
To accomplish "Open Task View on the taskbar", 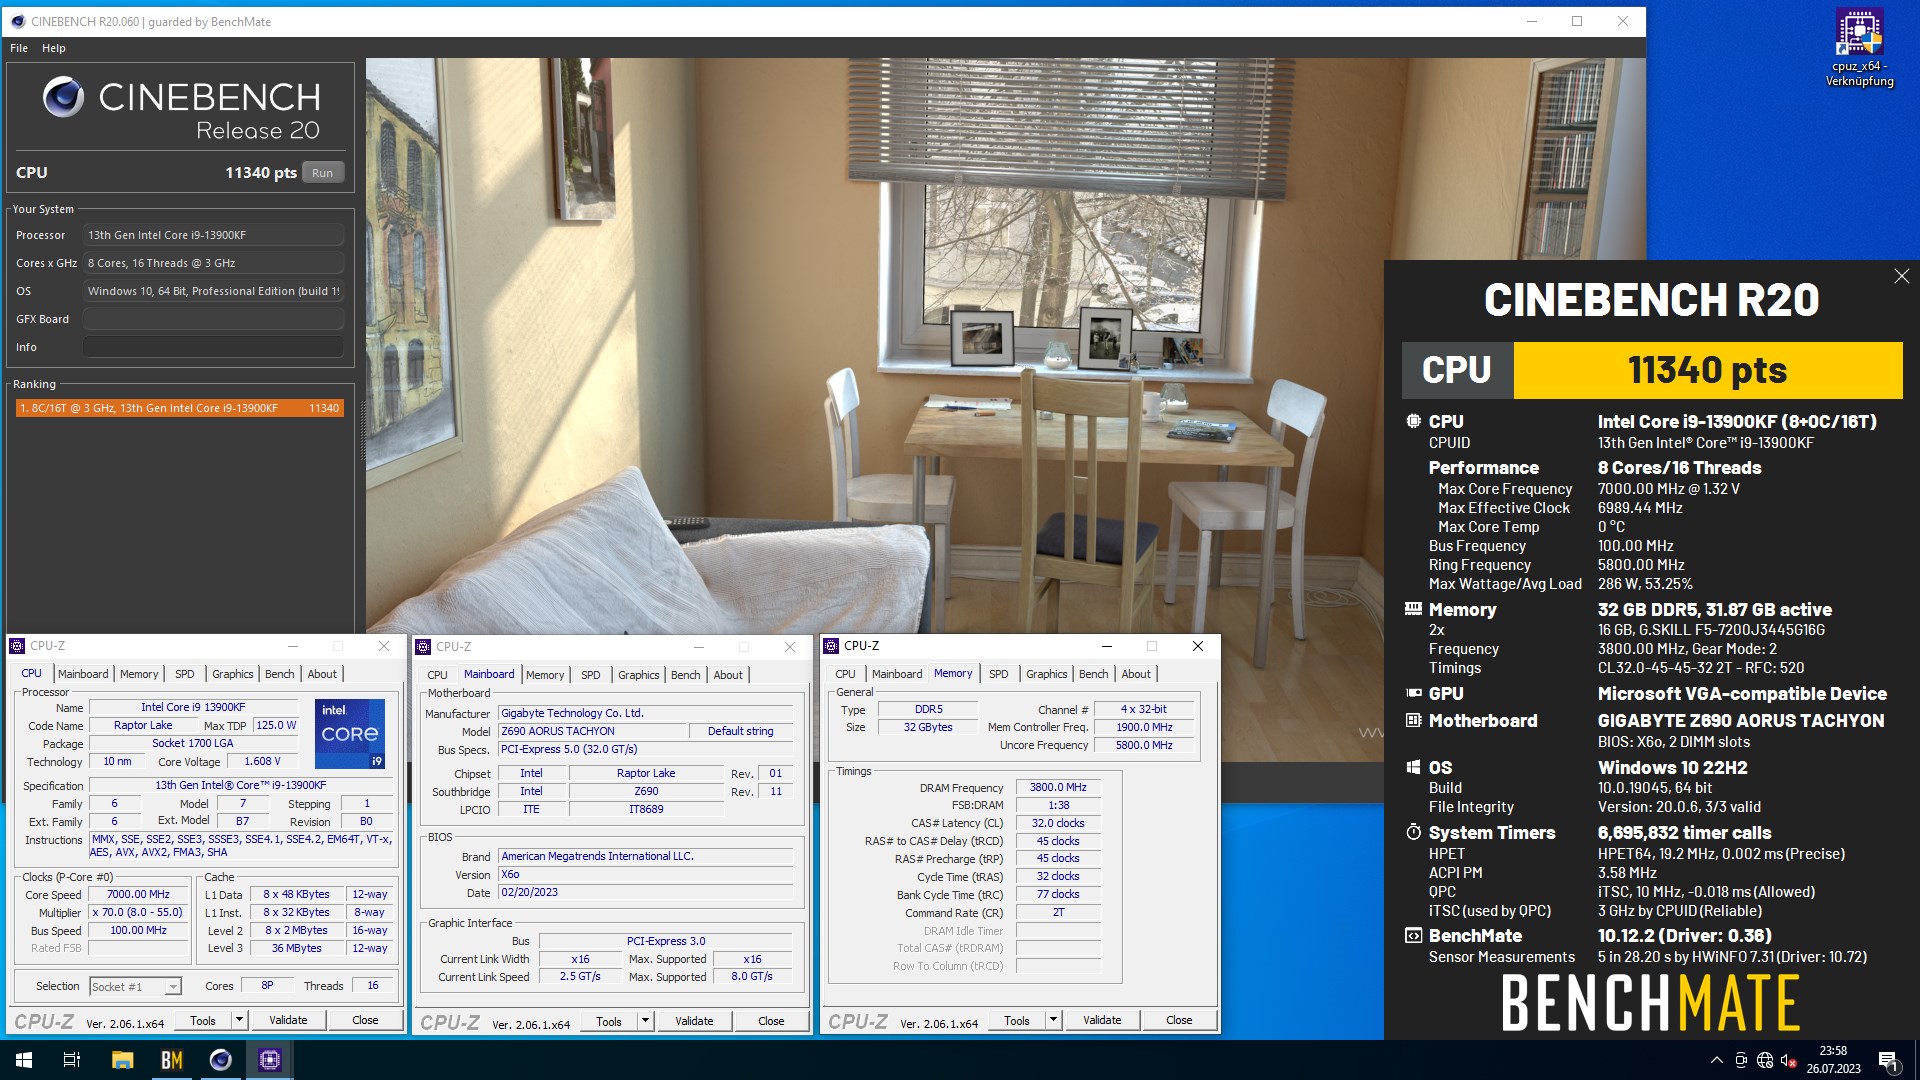I will [72, 1060].
